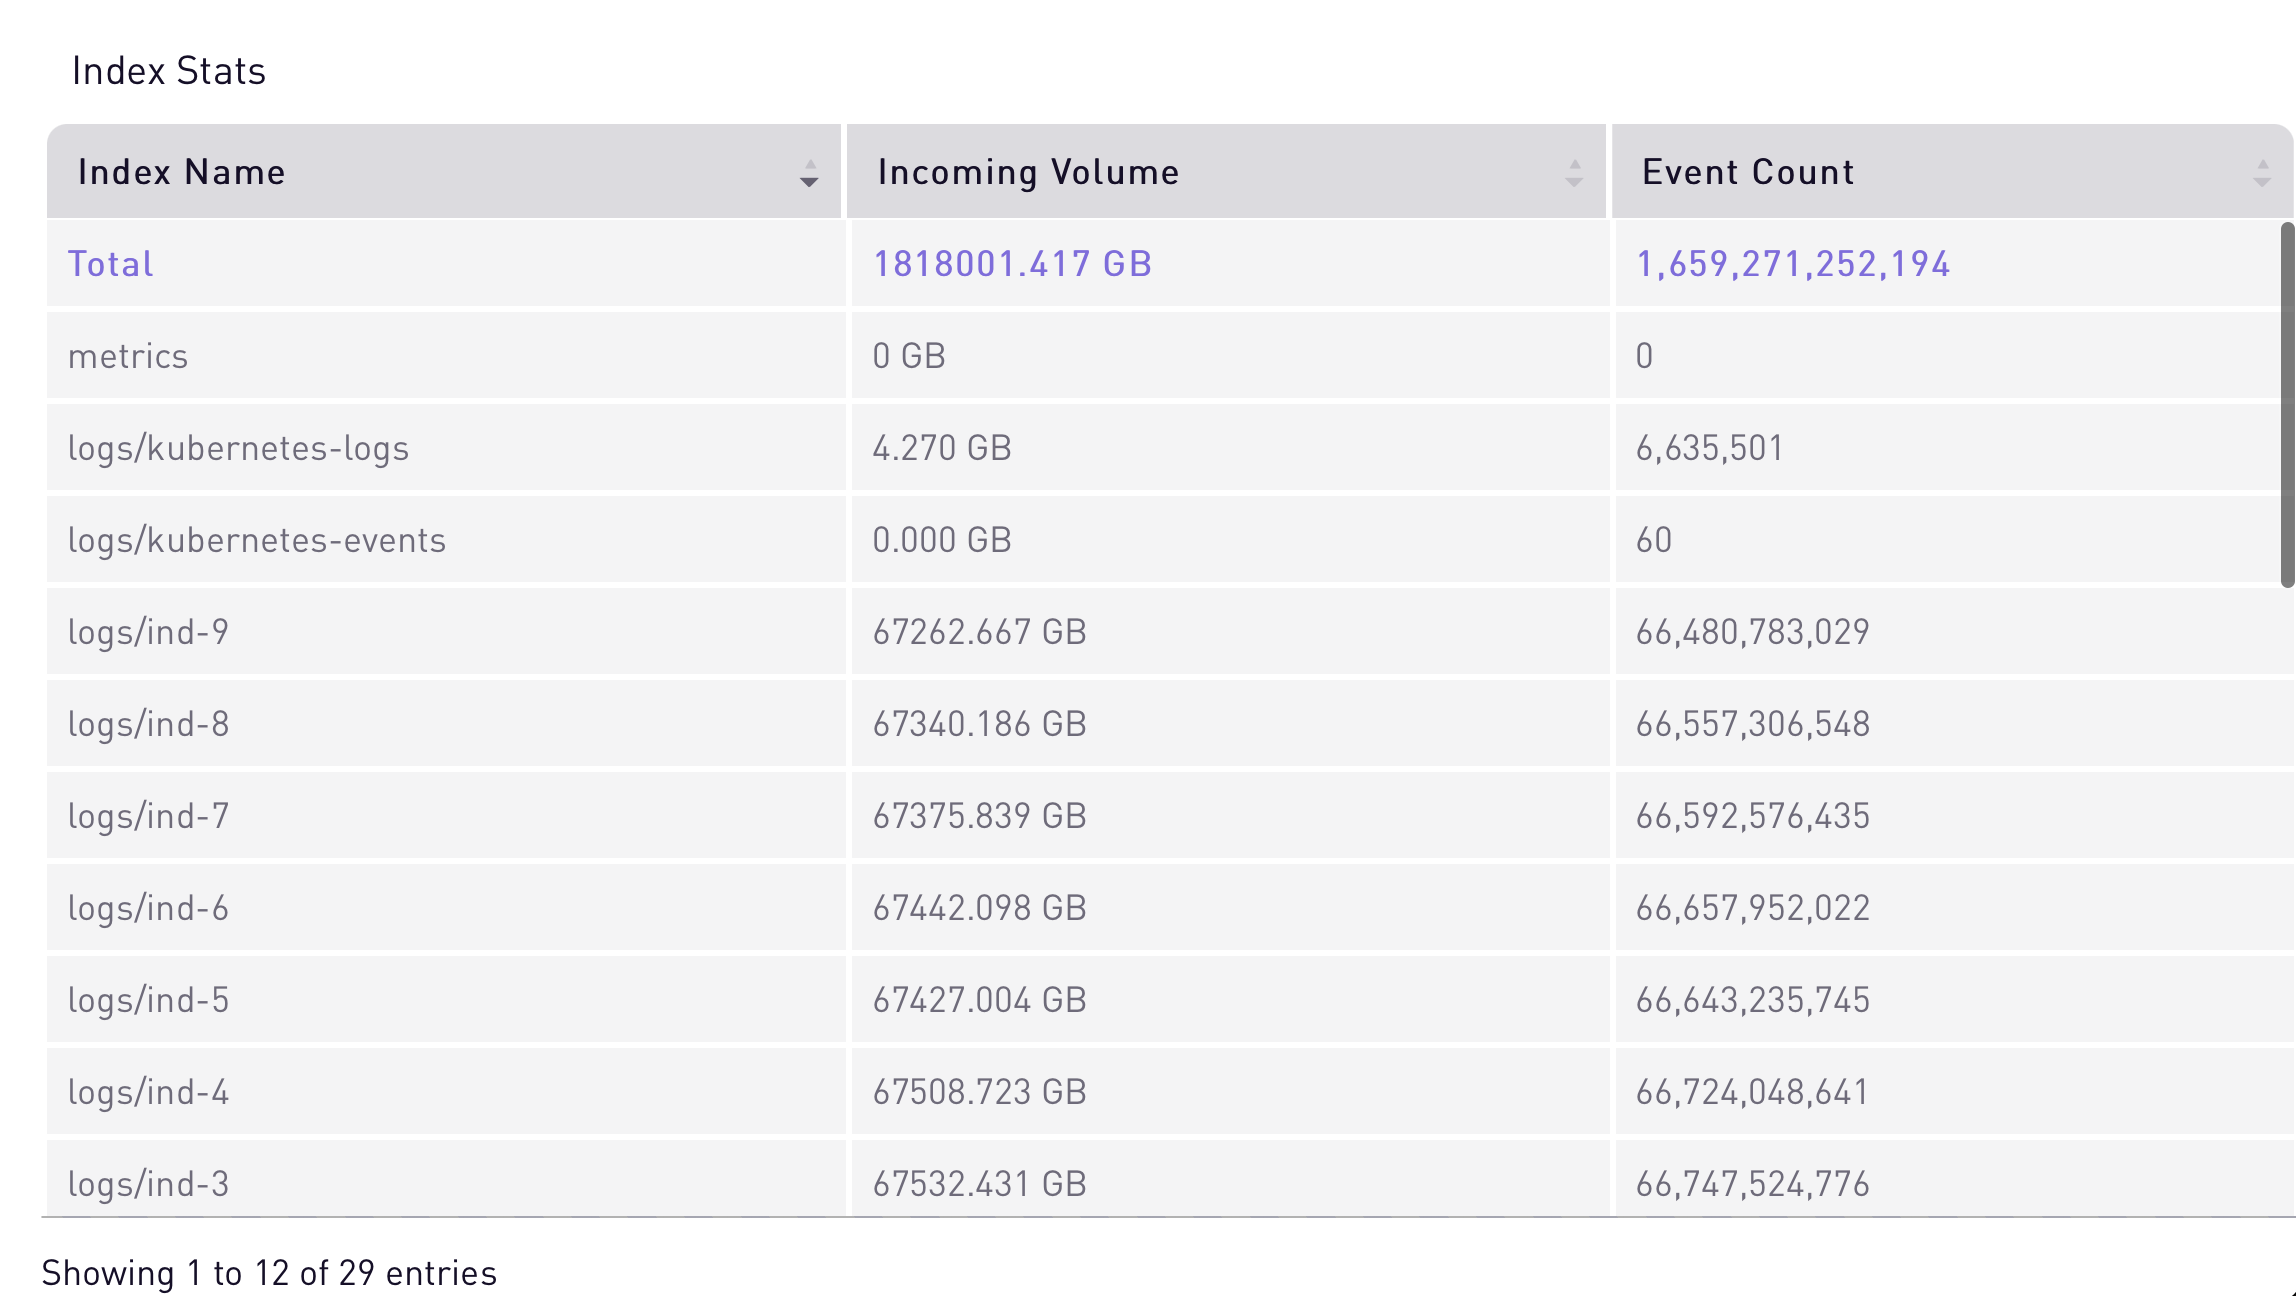Click event count 66,747,524,776
Screen dimensions: 2296x1296
pos(1752,1184)
